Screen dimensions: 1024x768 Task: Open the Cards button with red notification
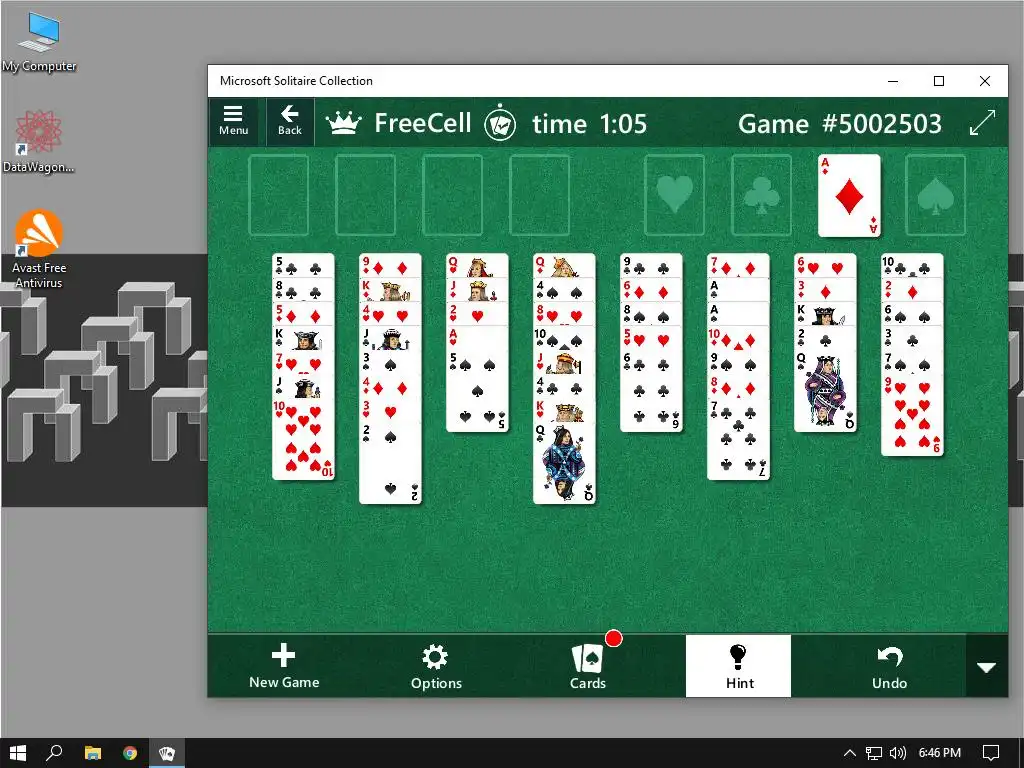(x=588, y=665)
